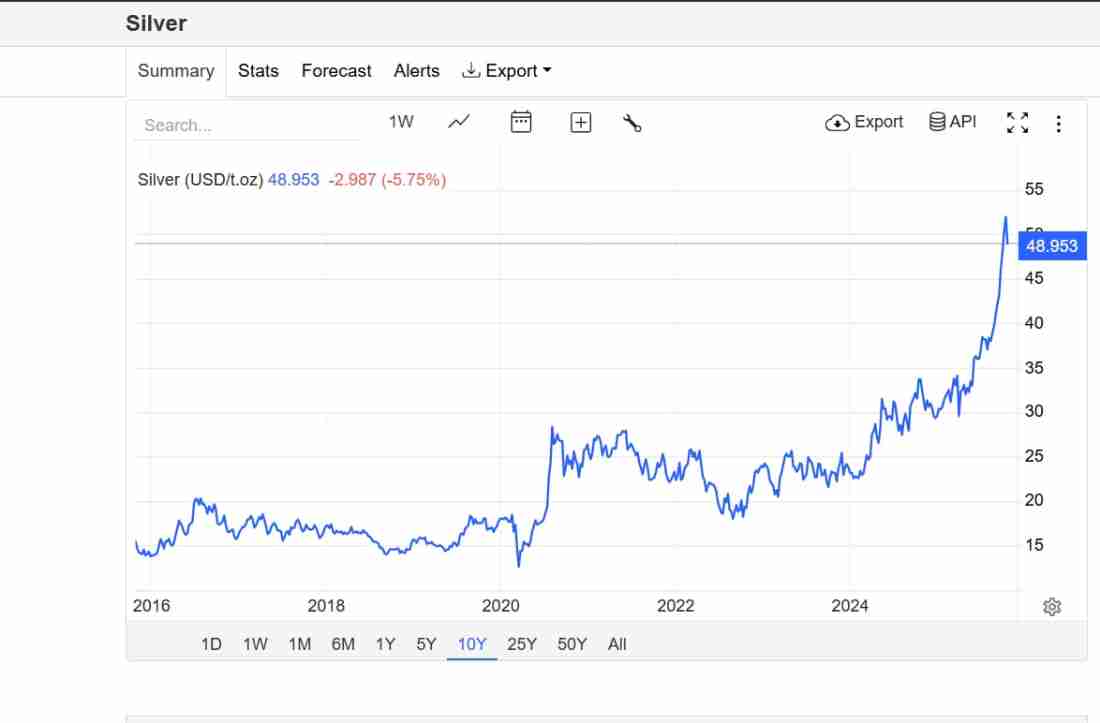Screen dimensions: 1100x723
Task: Choose the 5Y time range
Action: click(x=426, y=644)
